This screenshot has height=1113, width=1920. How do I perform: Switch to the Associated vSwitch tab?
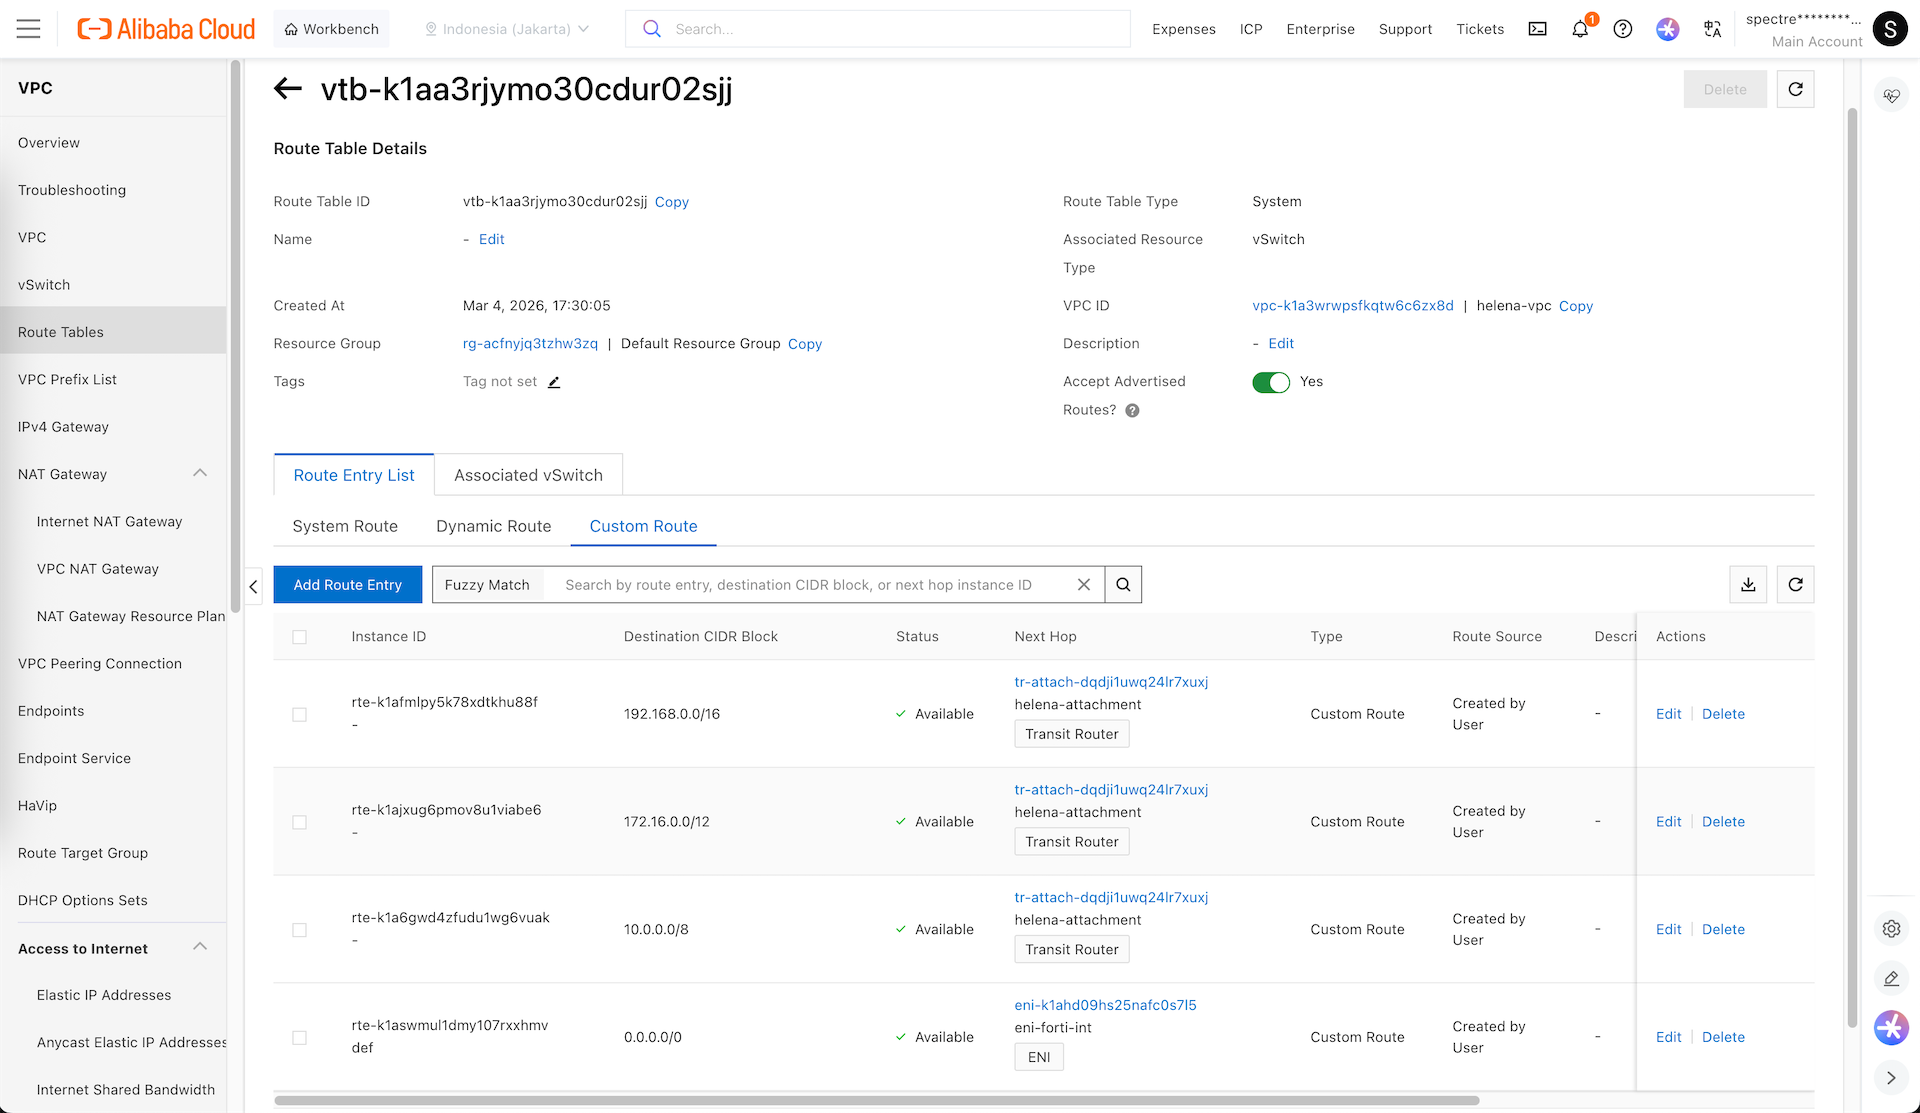pos(528,475)
